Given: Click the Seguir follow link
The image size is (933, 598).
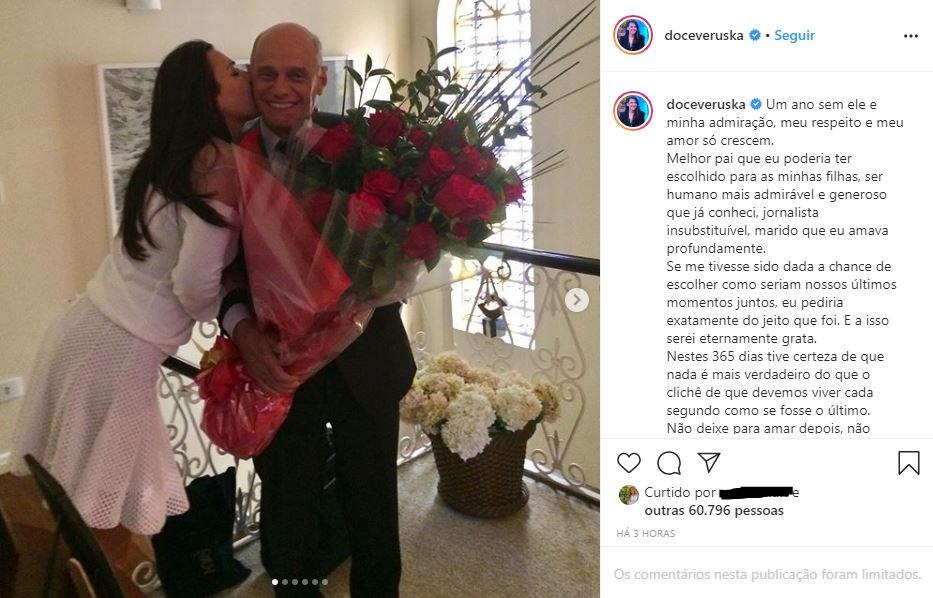Looking at the screenshot, I should 794,36.
